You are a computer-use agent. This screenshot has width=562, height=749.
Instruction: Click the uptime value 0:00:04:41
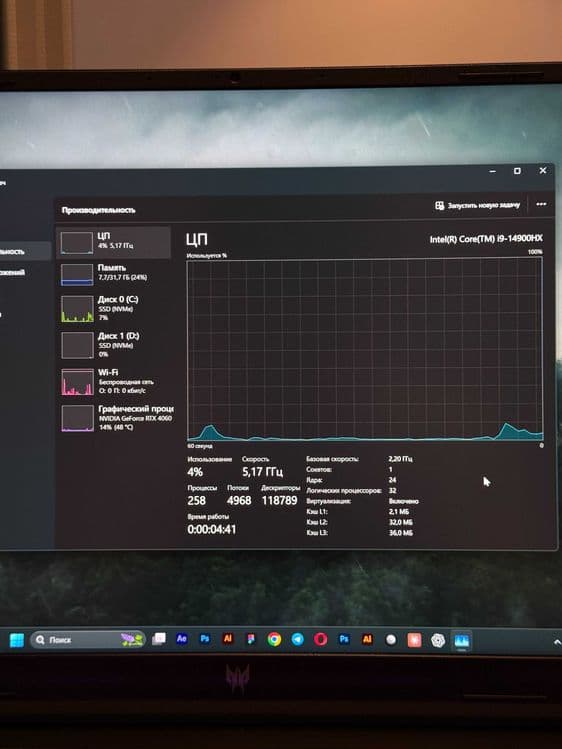pyautogui.click(x=212, y=529)
